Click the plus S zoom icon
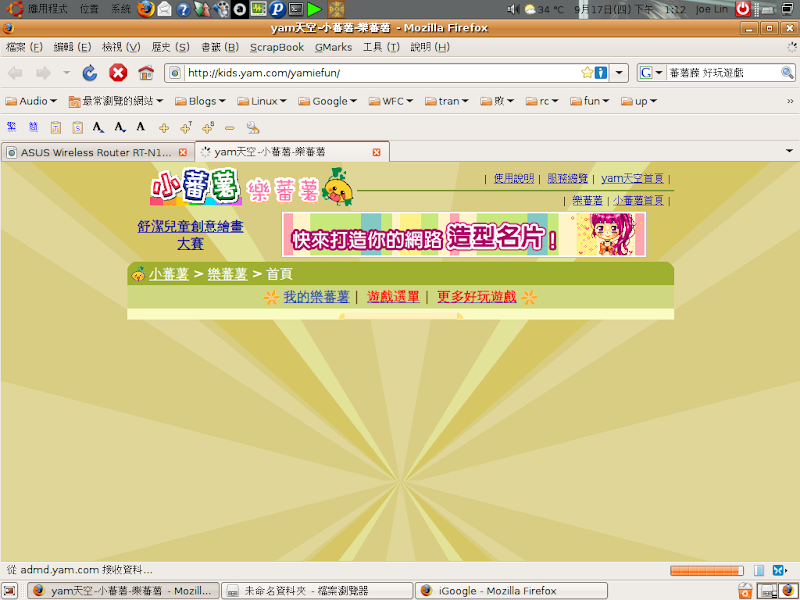The width and height of the screenshot is (800, 600). point(208,128)
